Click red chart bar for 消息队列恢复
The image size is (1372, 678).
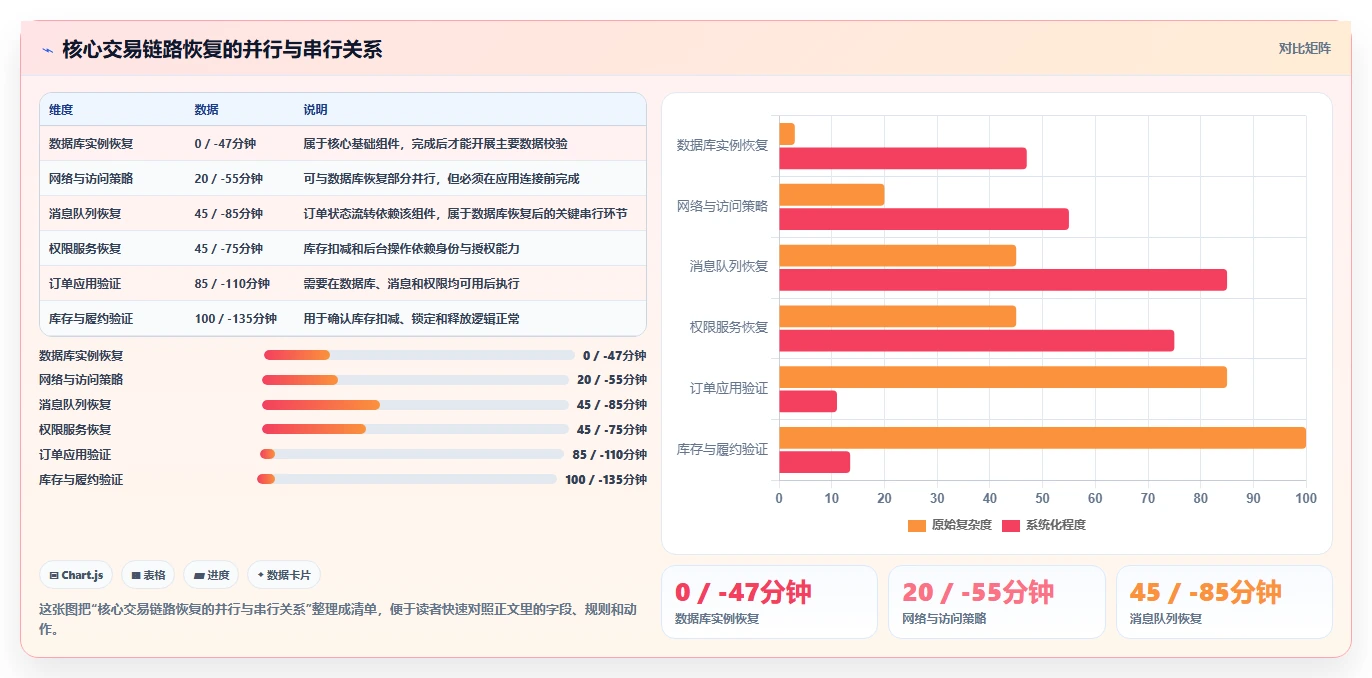point(1003,280)
